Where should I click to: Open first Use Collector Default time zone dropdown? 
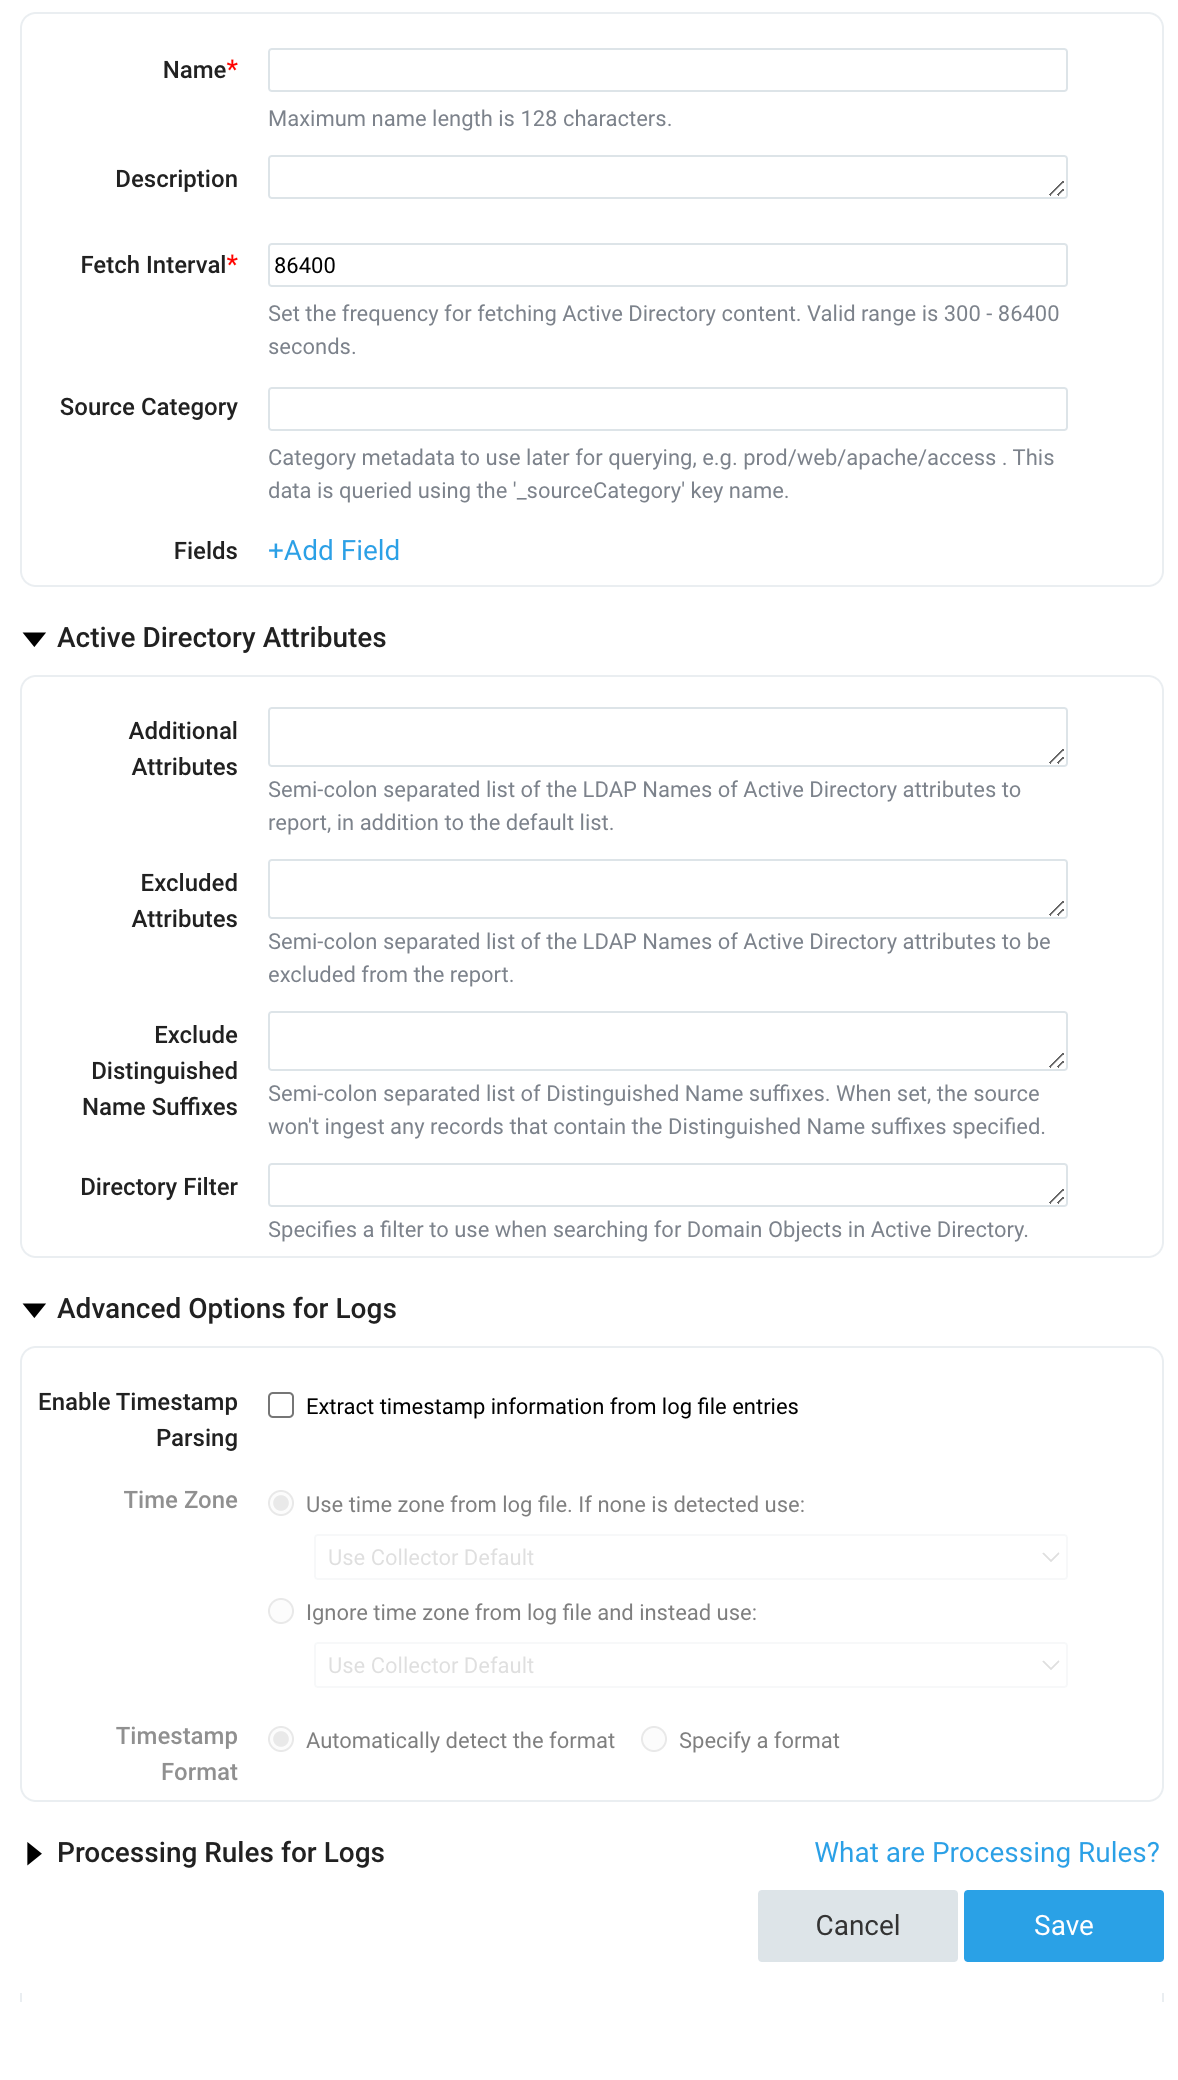(690, 1558)
